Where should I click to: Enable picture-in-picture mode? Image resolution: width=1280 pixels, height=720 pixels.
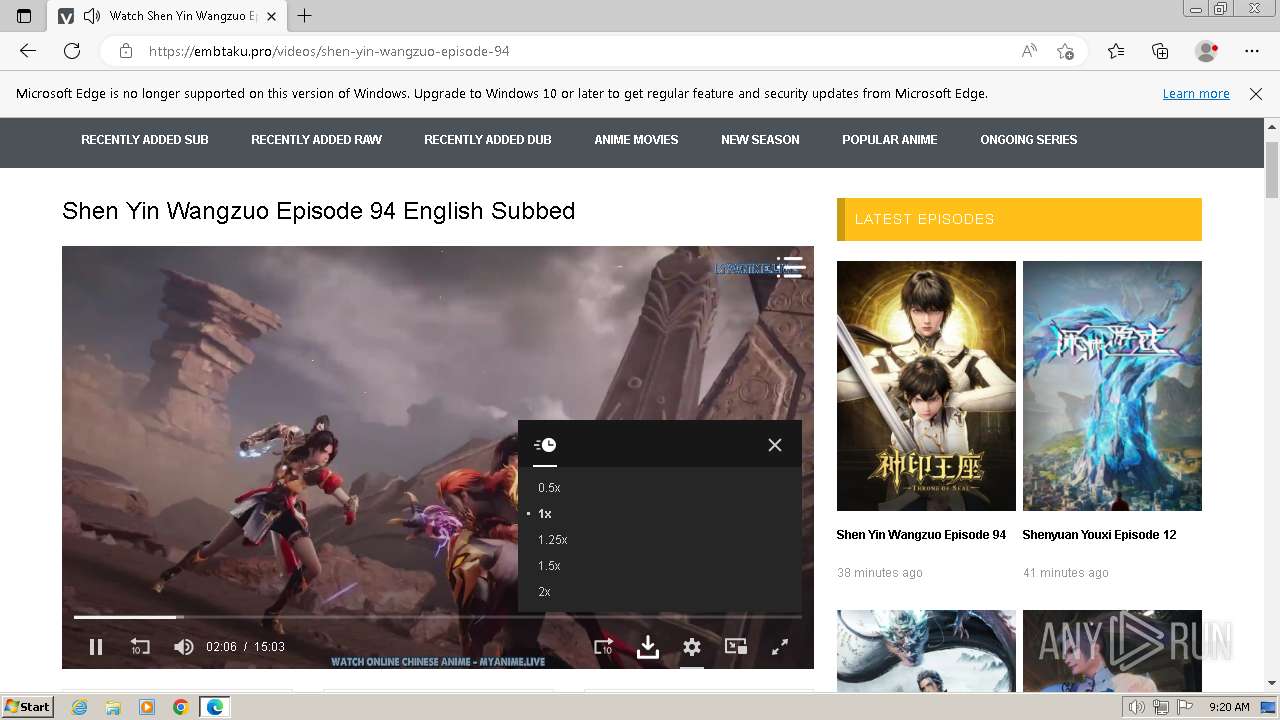pos(736,647)
